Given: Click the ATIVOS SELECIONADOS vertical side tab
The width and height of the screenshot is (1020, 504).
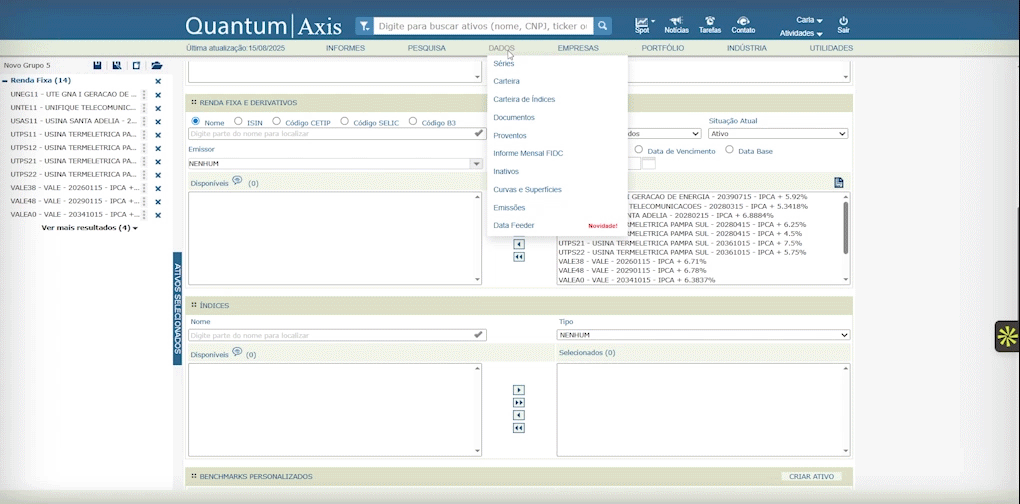Looking at the screenshot, I should coord(177,308).
